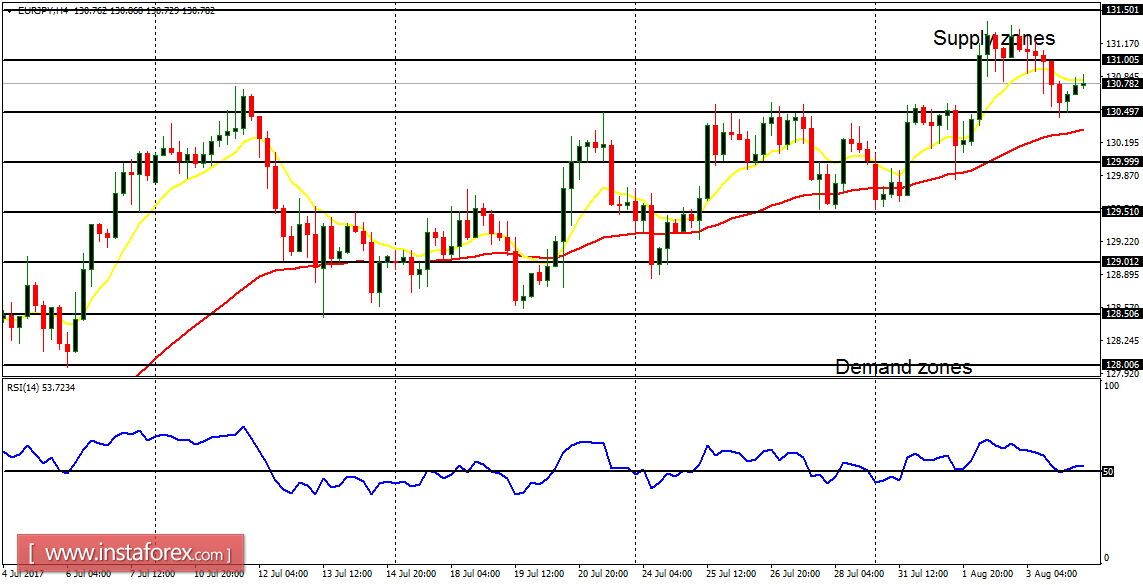
Task: Click the 129.510 price level label
Action: point(1123,211)
